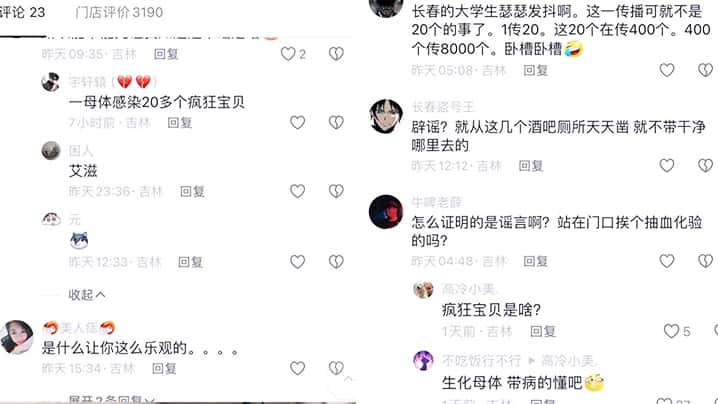Reply to '疯狂宝贝是啥?' comment

(543, 331)
